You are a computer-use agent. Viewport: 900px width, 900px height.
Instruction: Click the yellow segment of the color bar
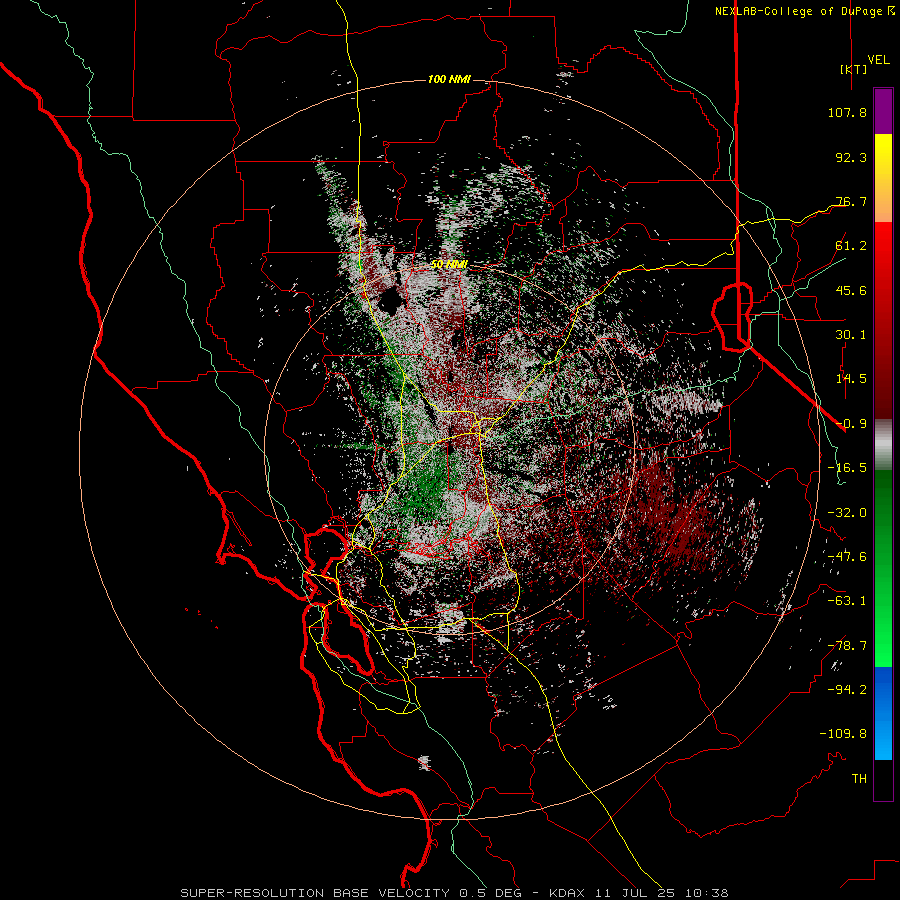click(883, 166)
